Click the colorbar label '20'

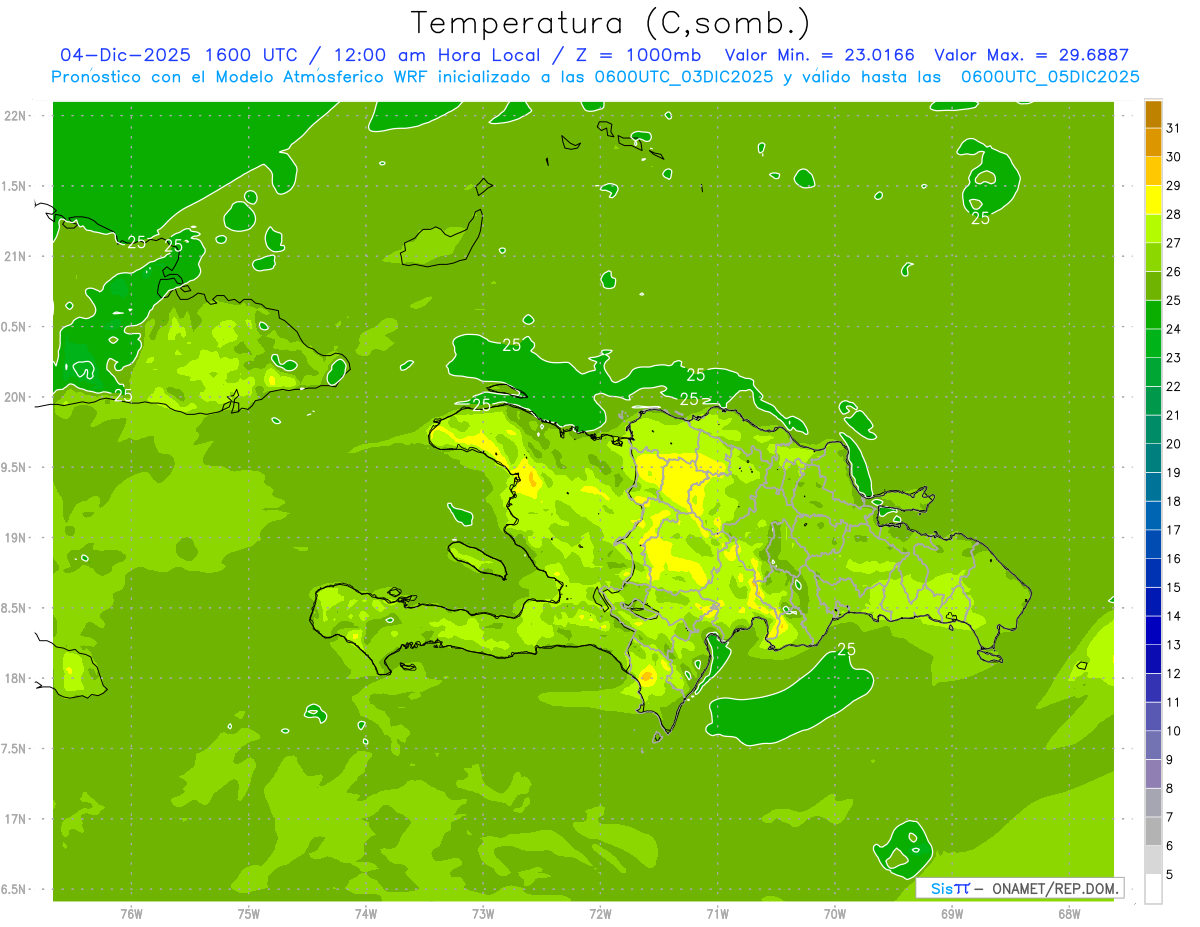point(1174,444)
